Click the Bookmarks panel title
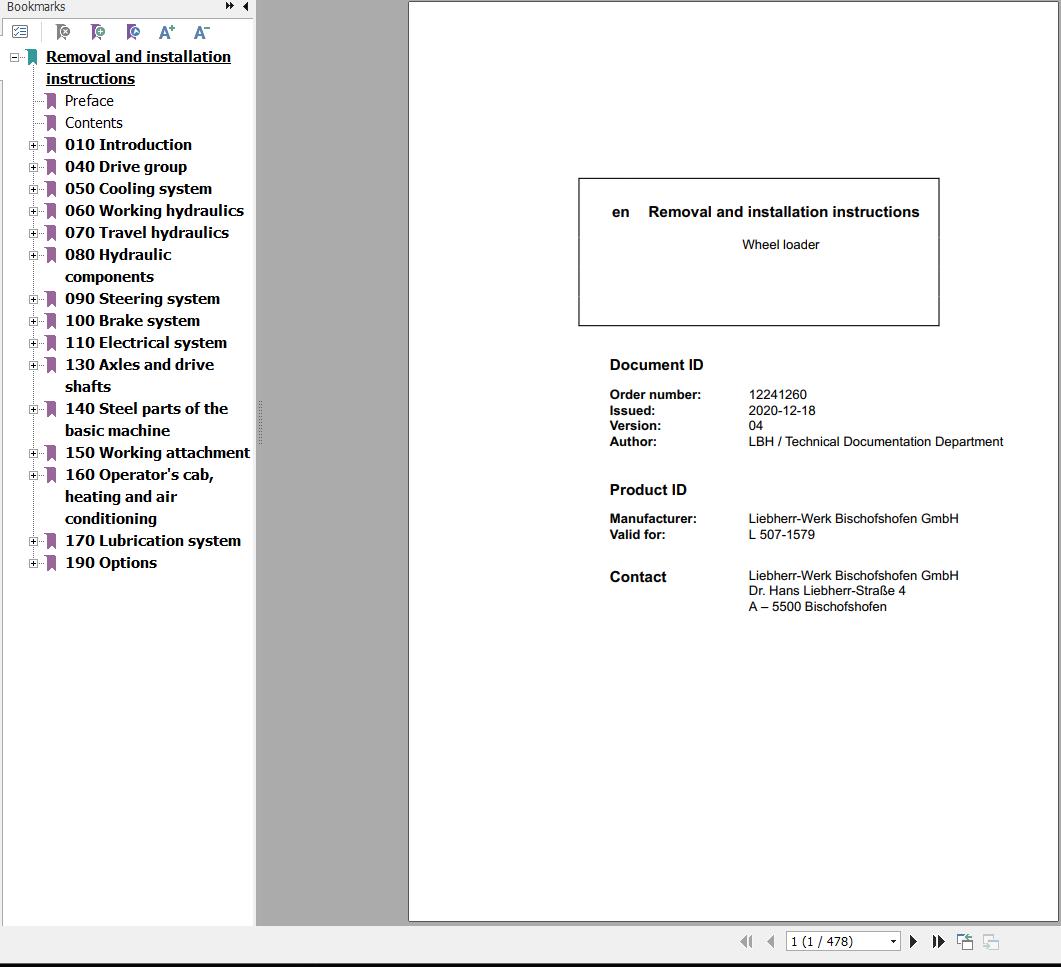Viewport: 1061px width, 967px height. (x=36, y=7)
